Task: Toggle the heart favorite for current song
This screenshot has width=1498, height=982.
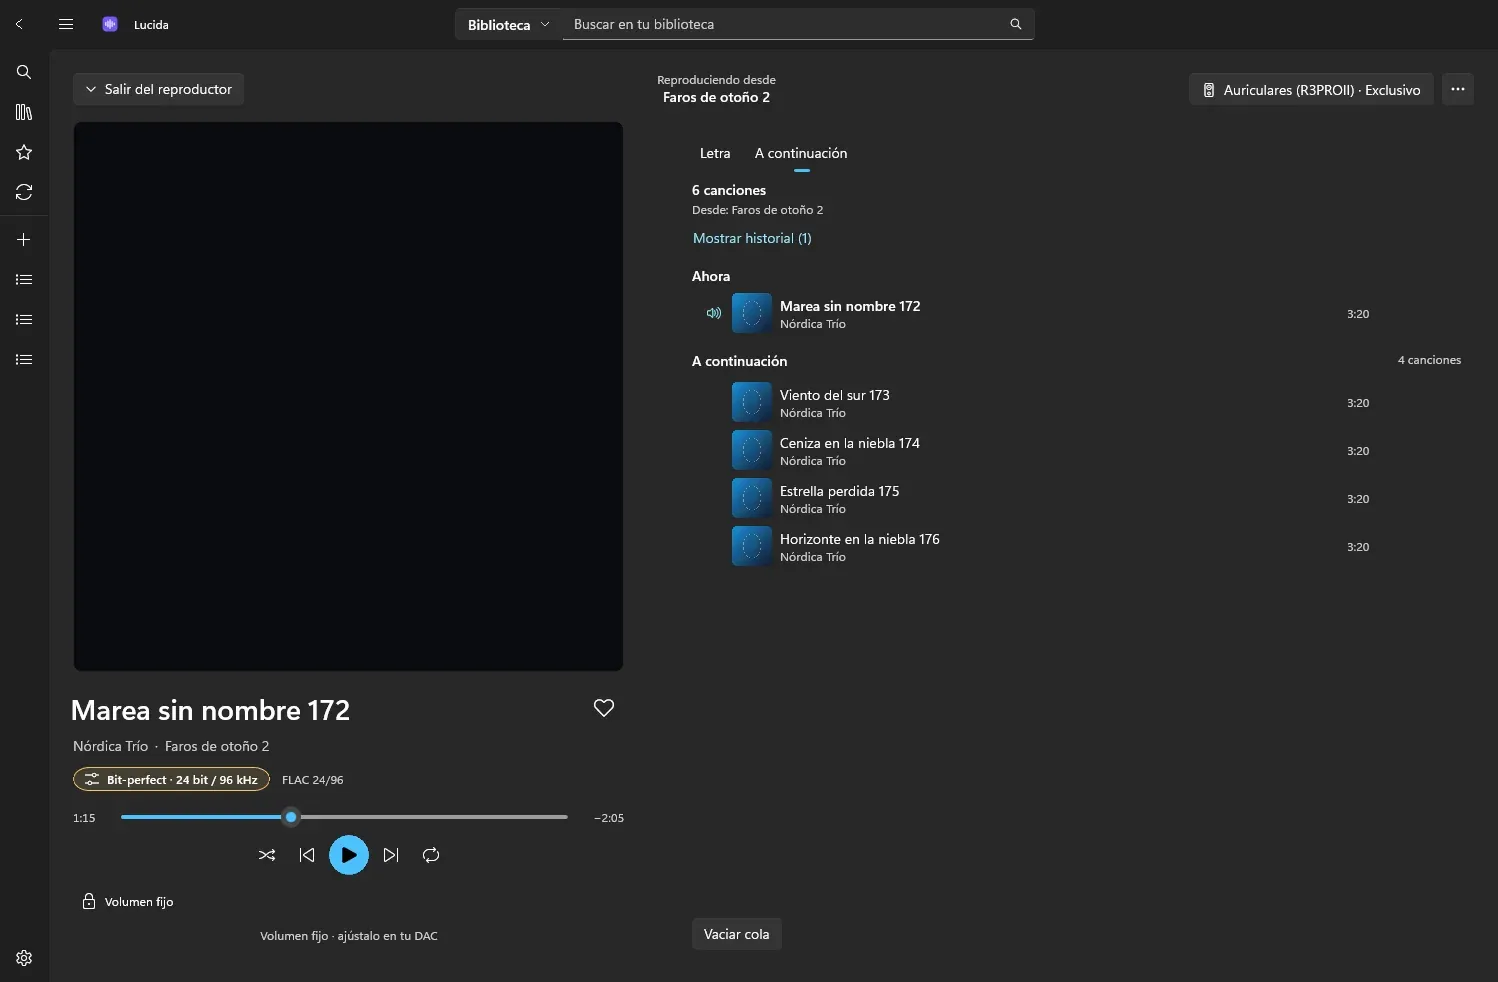Action: coord(604,708)
